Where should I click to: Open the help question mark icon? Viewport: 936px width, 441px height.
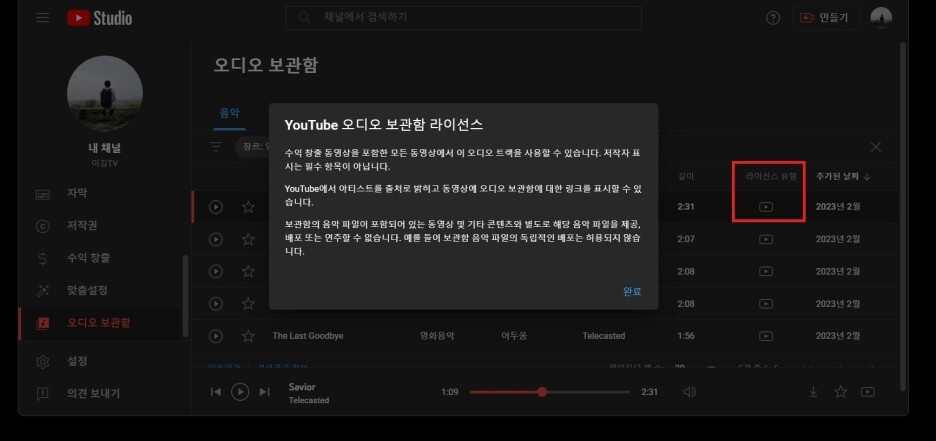click(773, 18)
